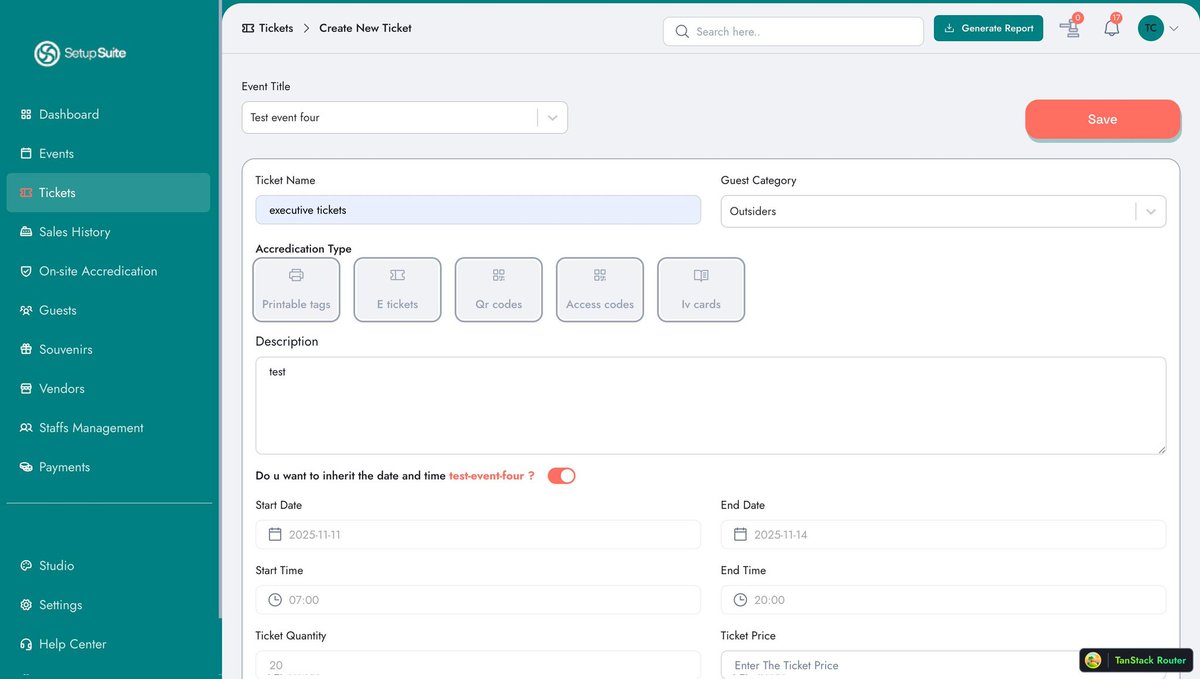Viewport: 1200px width, 679px height.
Task: Click the Souvenirs gift icon in the sidebar
Action: pyautogui.click(x=26, y=350)
